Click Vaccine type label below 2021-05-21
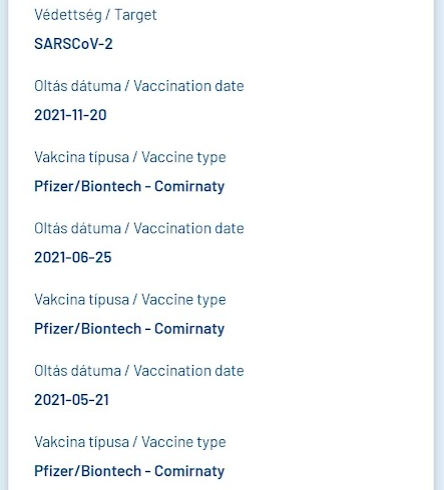444x490 pixels. [x=130, y=442]
